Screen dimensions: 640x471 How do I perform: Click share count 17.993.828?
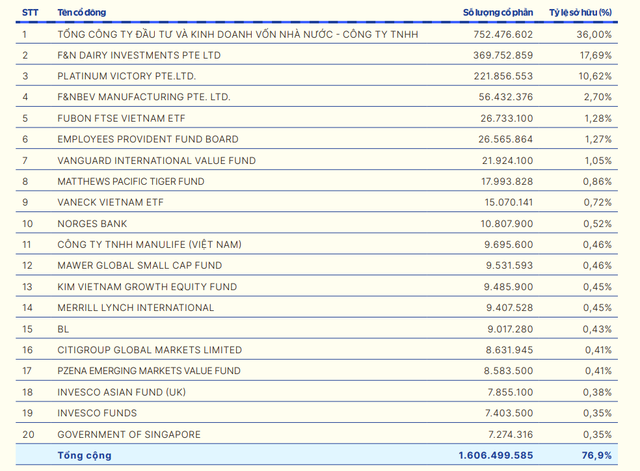507,181
